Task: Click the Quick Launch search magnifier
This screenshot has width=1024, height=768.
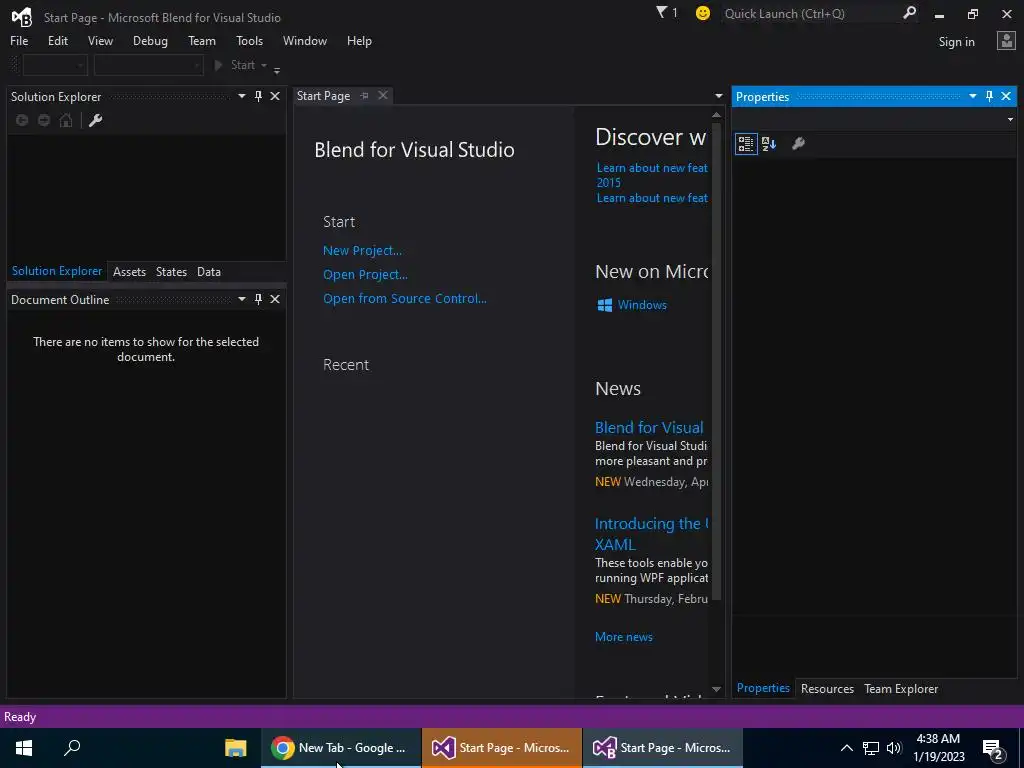Action: point(909,13)
